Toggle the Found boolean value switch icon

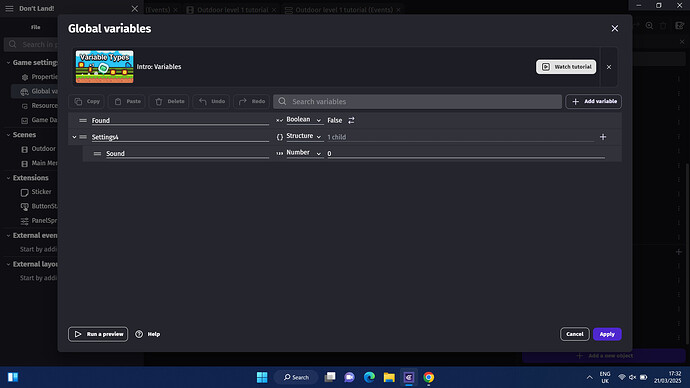[x=351, y=120]
